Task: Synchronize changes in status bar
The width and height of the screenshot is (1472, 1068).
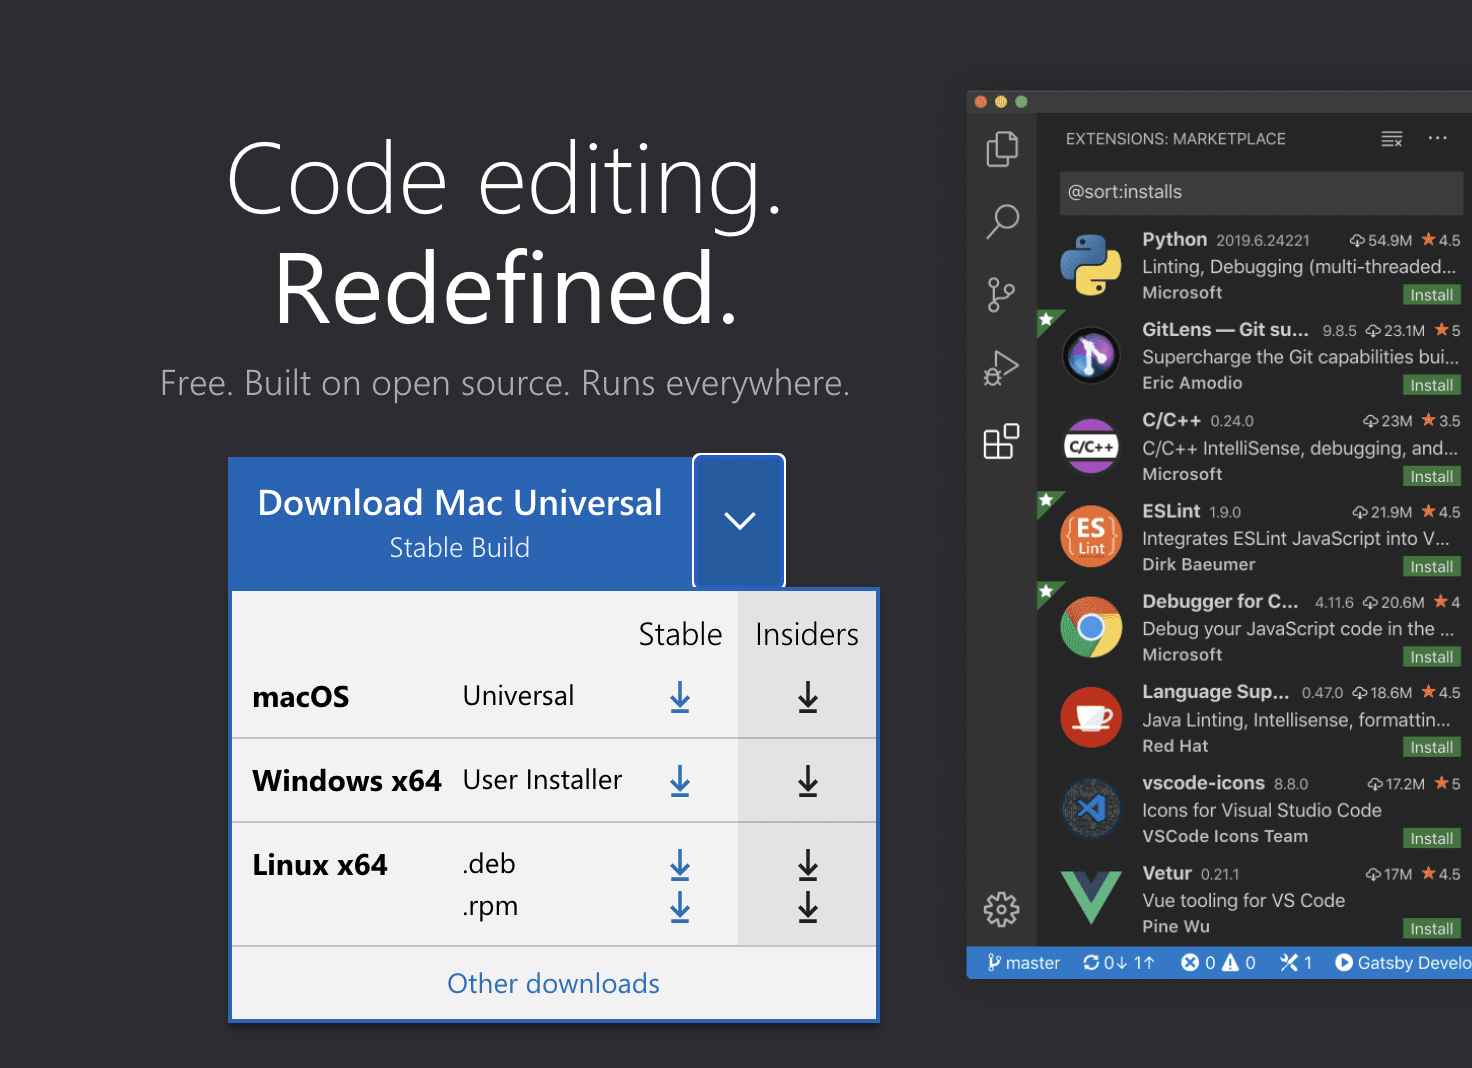Action: coord(1119,962)
